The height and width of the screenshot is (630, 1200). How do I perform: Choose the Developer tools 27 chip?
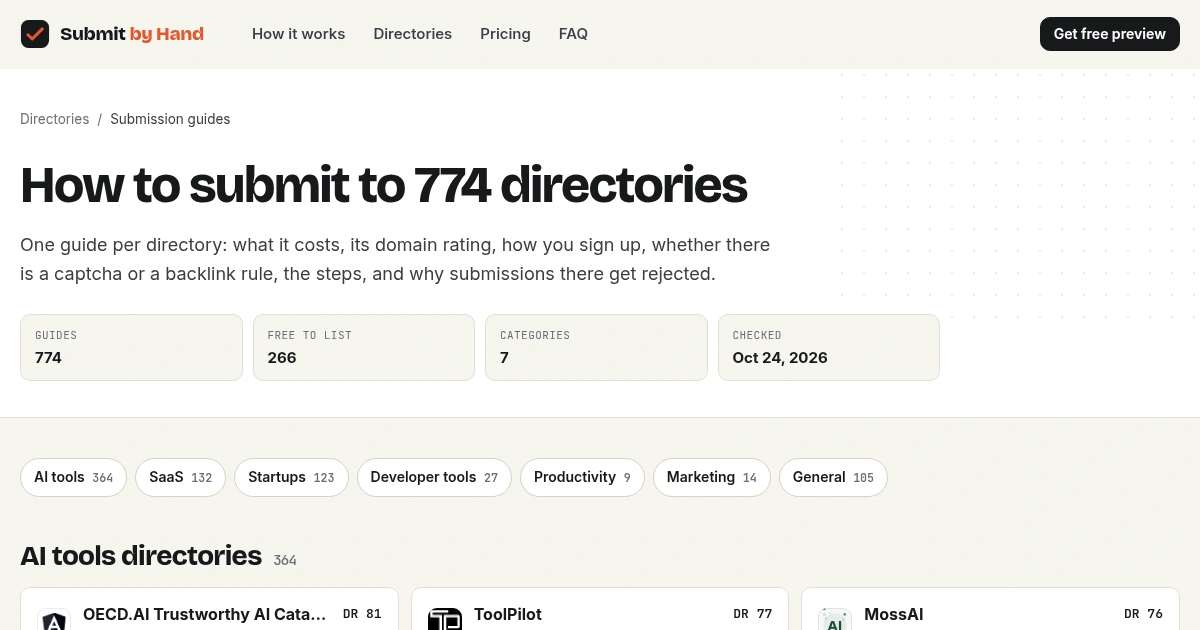(434, 477)
